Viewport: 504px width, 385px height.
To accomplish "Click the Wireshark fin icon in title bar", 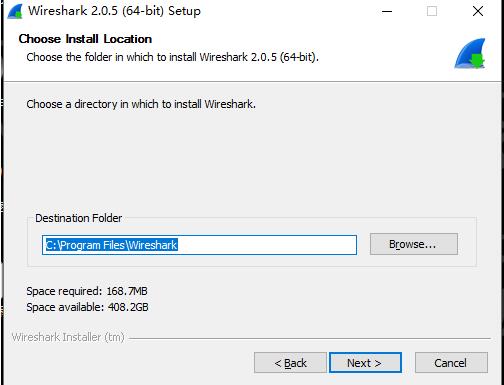I will coord(15,11).
